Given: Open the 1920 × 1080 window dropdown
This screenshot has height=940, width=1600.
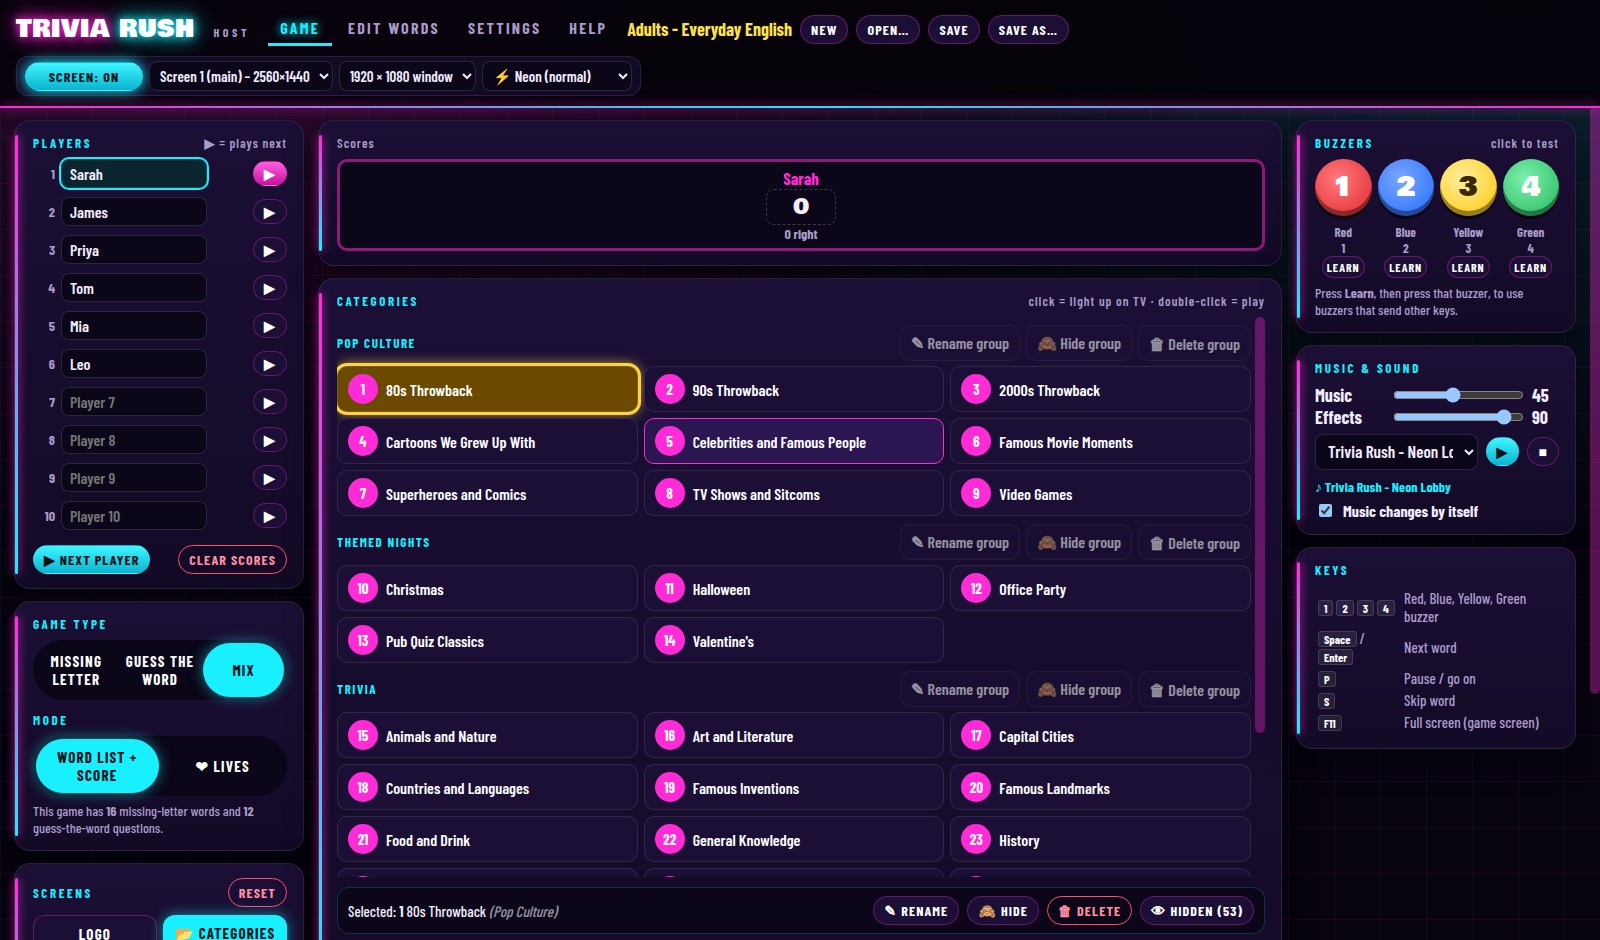Looking at the screenshot, I should click(x=408, y=77).
